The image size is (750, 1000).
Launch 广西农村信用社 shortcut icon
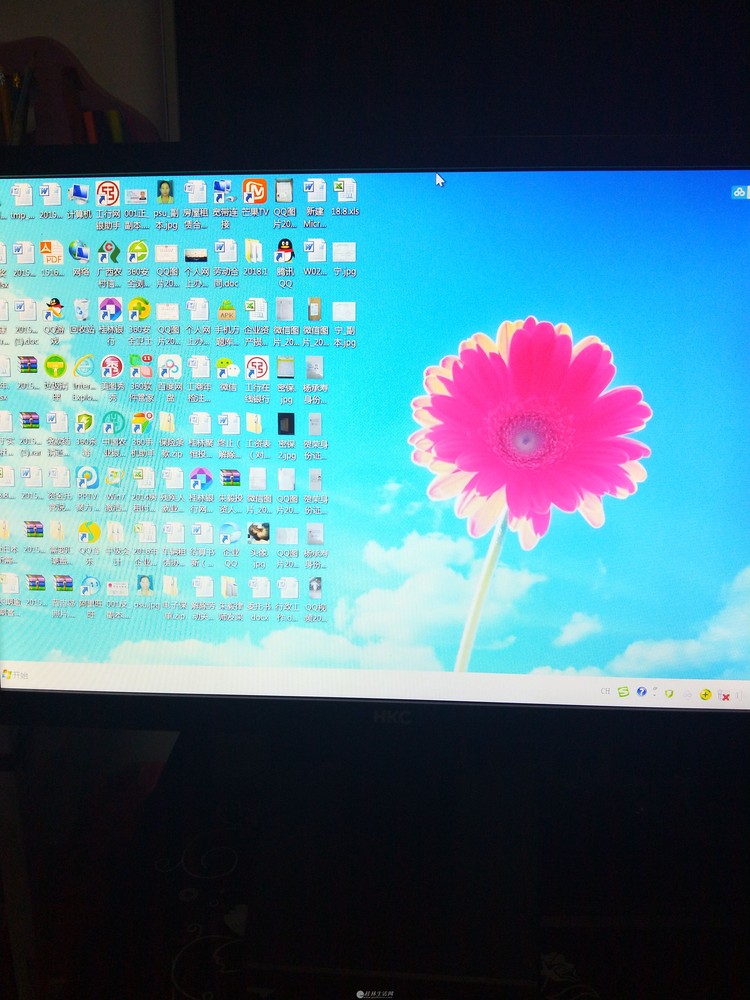click(108, 265)
